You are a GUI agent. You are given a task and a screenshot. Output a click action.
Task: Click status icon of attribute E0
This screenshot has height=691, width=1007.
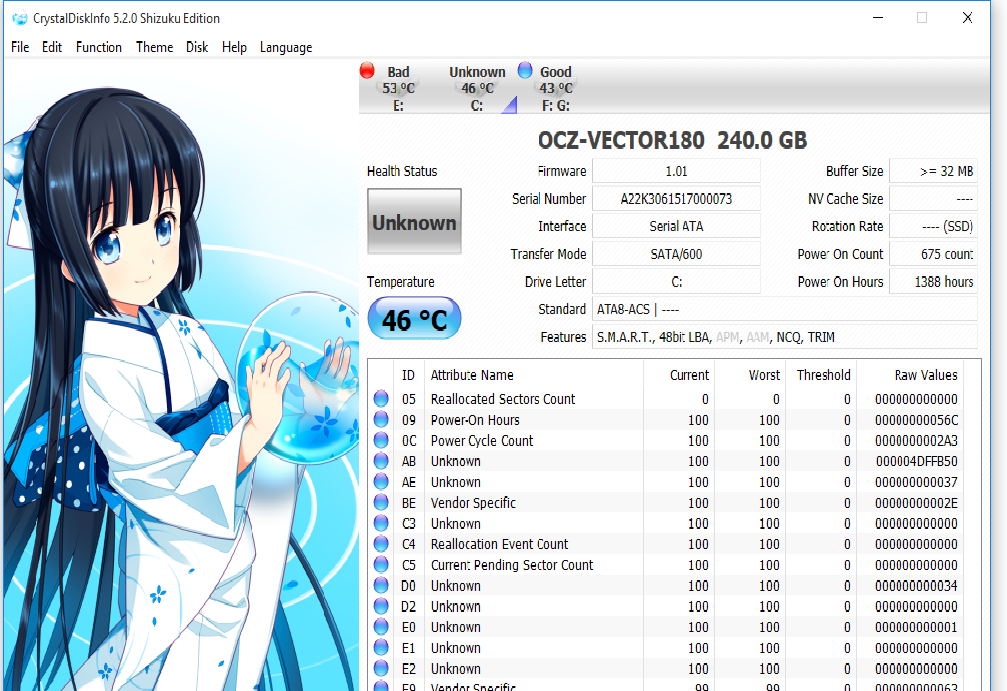[x=381, y=627]
